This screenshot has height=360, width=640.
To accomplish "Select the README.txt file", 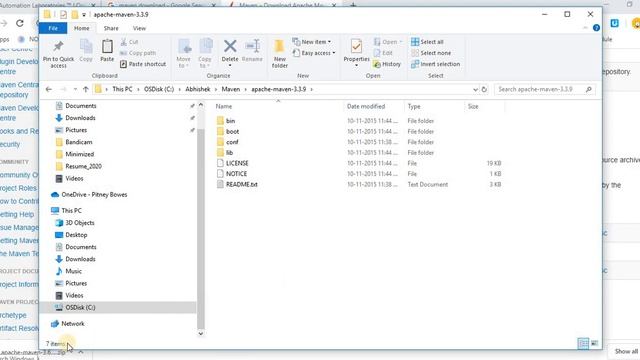I will tap(242, 184).
